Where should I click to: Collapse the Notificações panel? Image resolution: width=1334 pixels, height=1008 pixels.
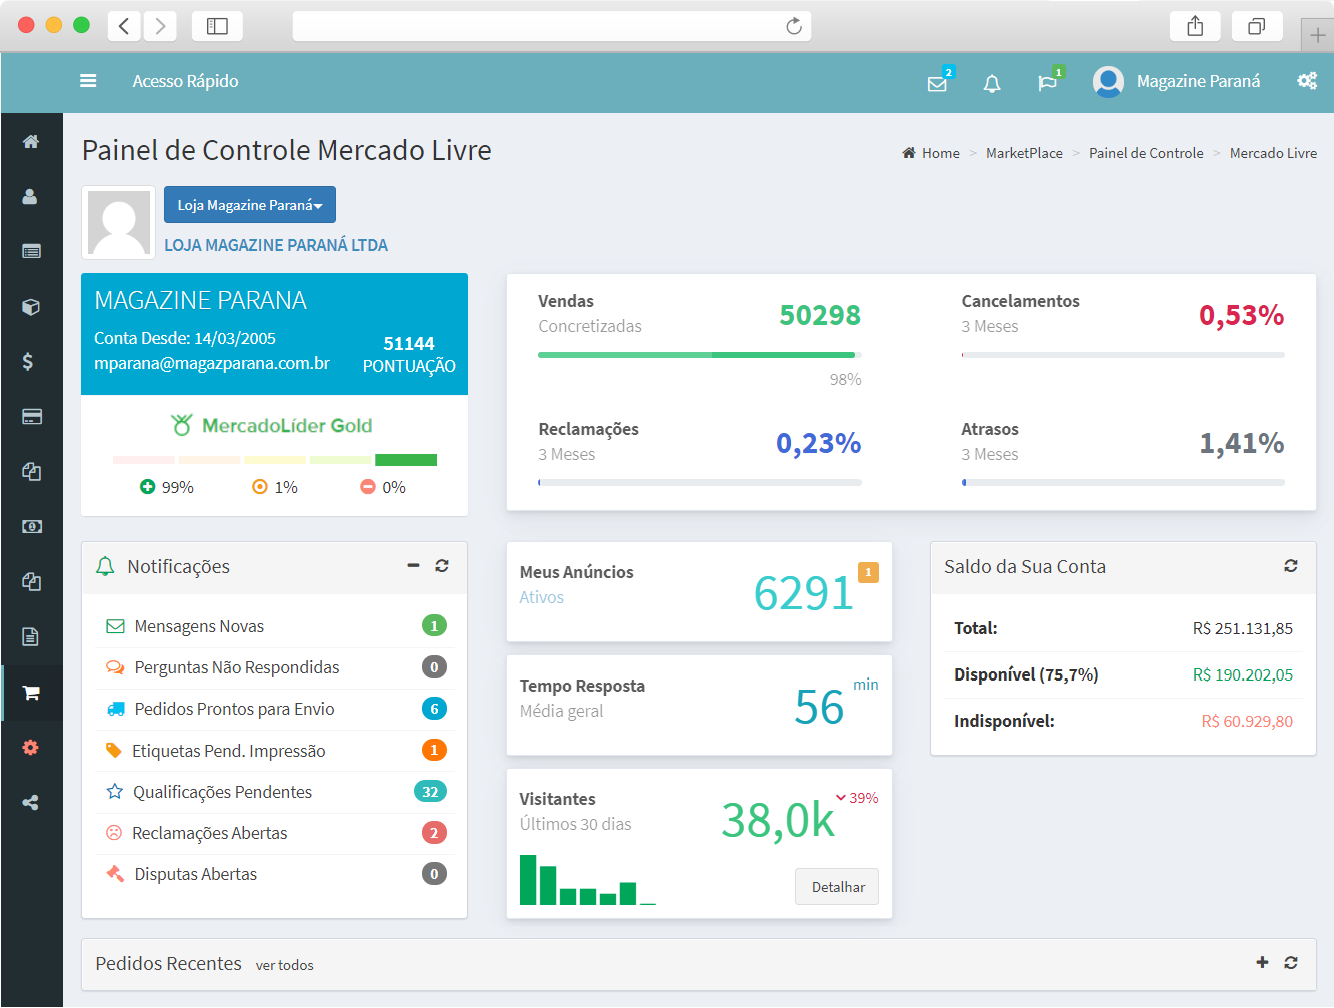tap(413, 566)
